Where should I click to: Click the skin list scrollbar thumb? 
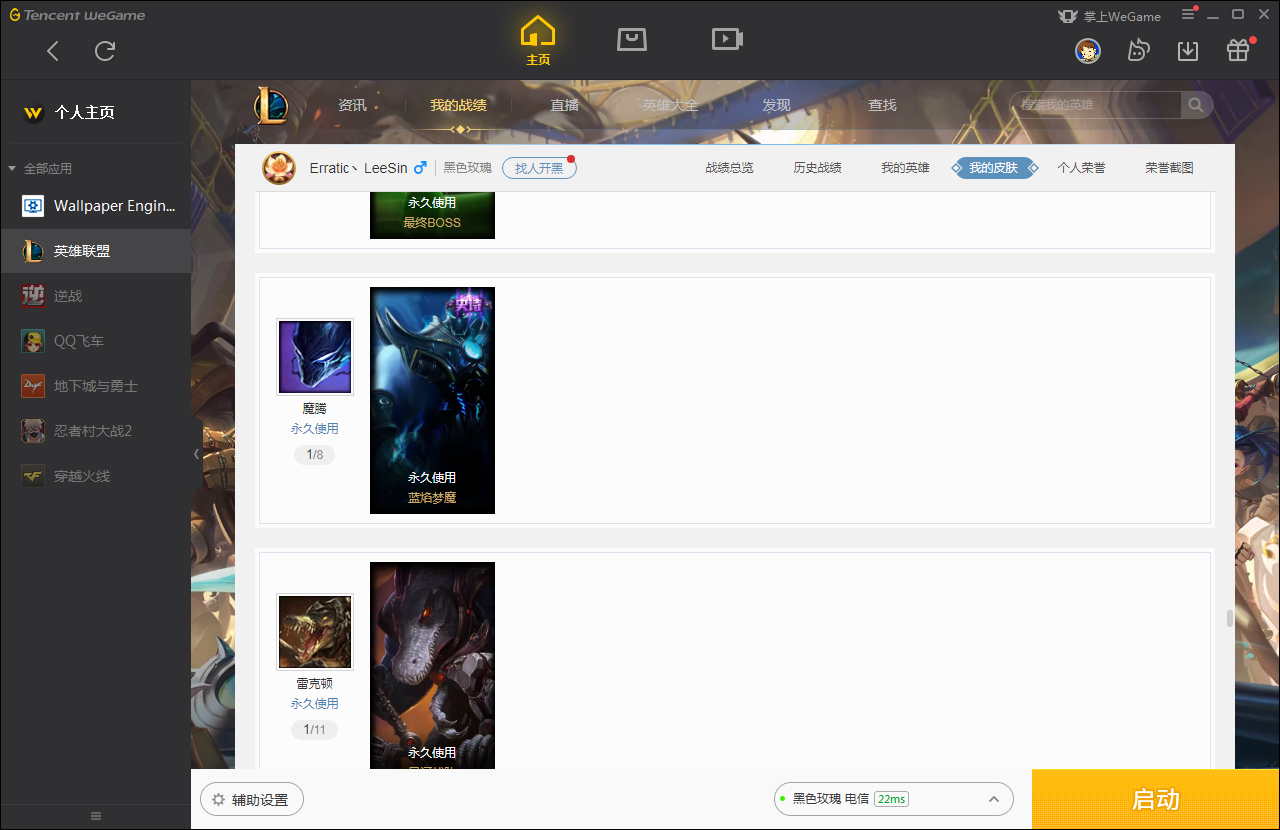click(1230, 618)
